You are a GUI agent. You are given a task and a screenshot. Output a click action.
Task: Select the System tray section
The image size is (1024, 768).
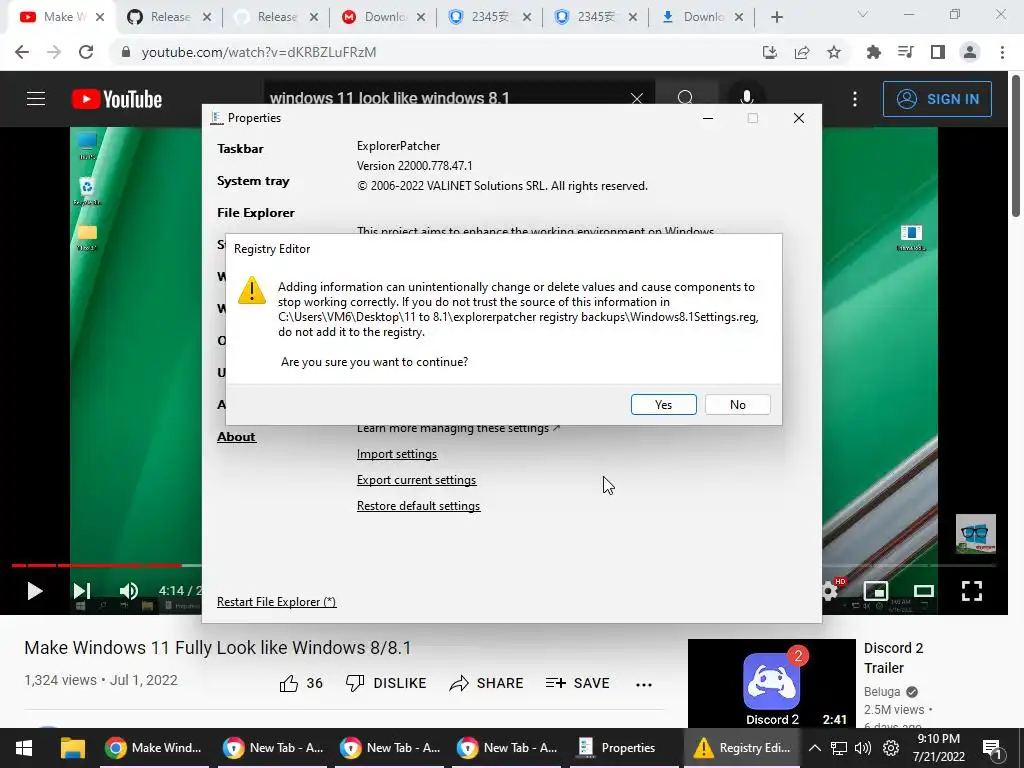tap(253, 181)
